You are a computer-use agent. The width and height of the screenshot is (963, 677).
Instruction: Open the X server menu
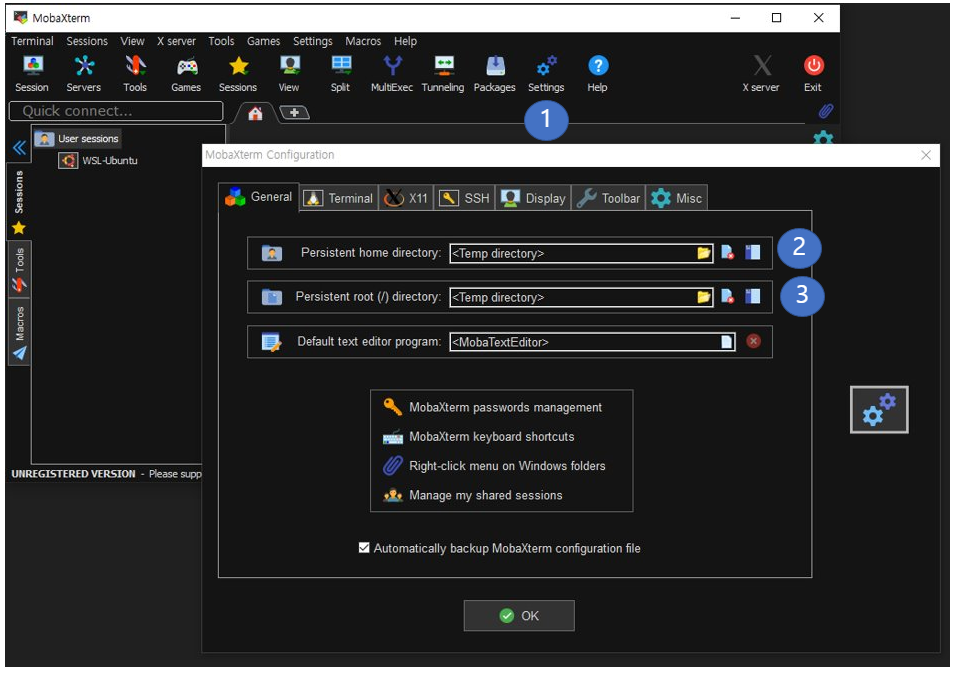point(176,41)
